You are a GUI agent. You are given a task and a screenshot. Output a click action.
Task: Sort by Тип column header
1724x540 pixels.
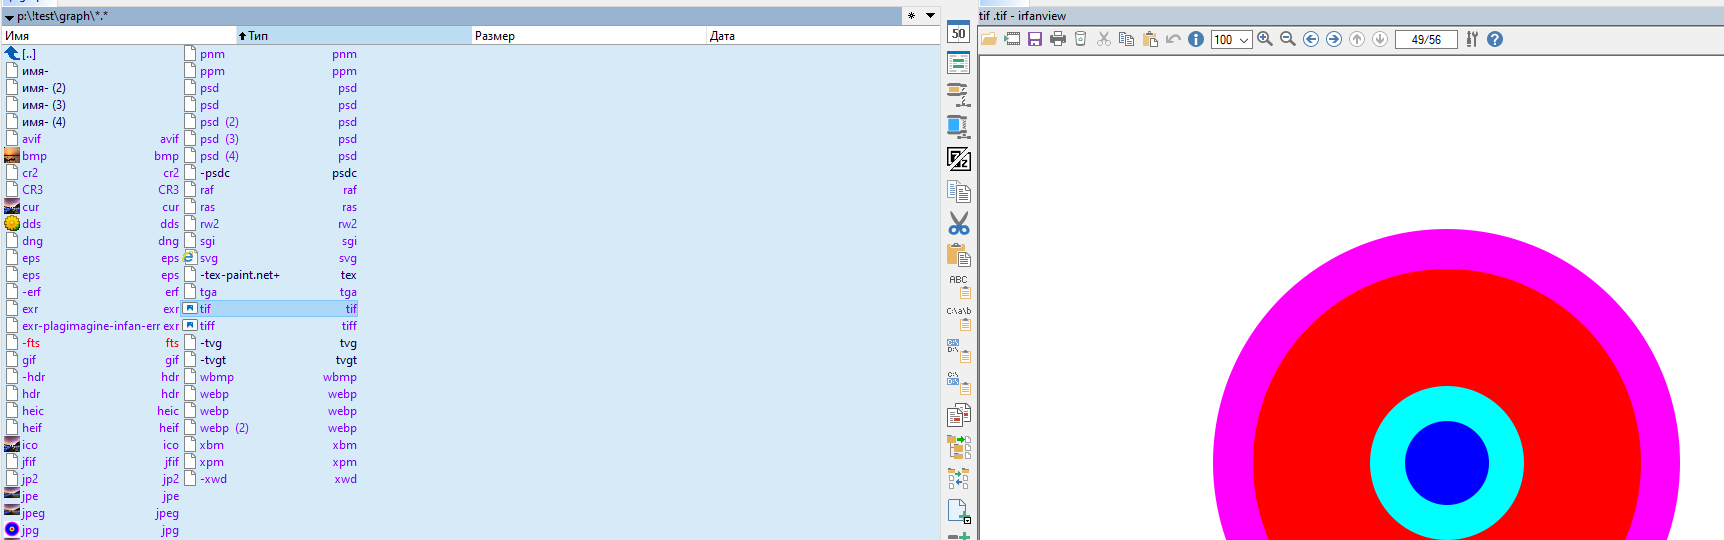point(354,35)
